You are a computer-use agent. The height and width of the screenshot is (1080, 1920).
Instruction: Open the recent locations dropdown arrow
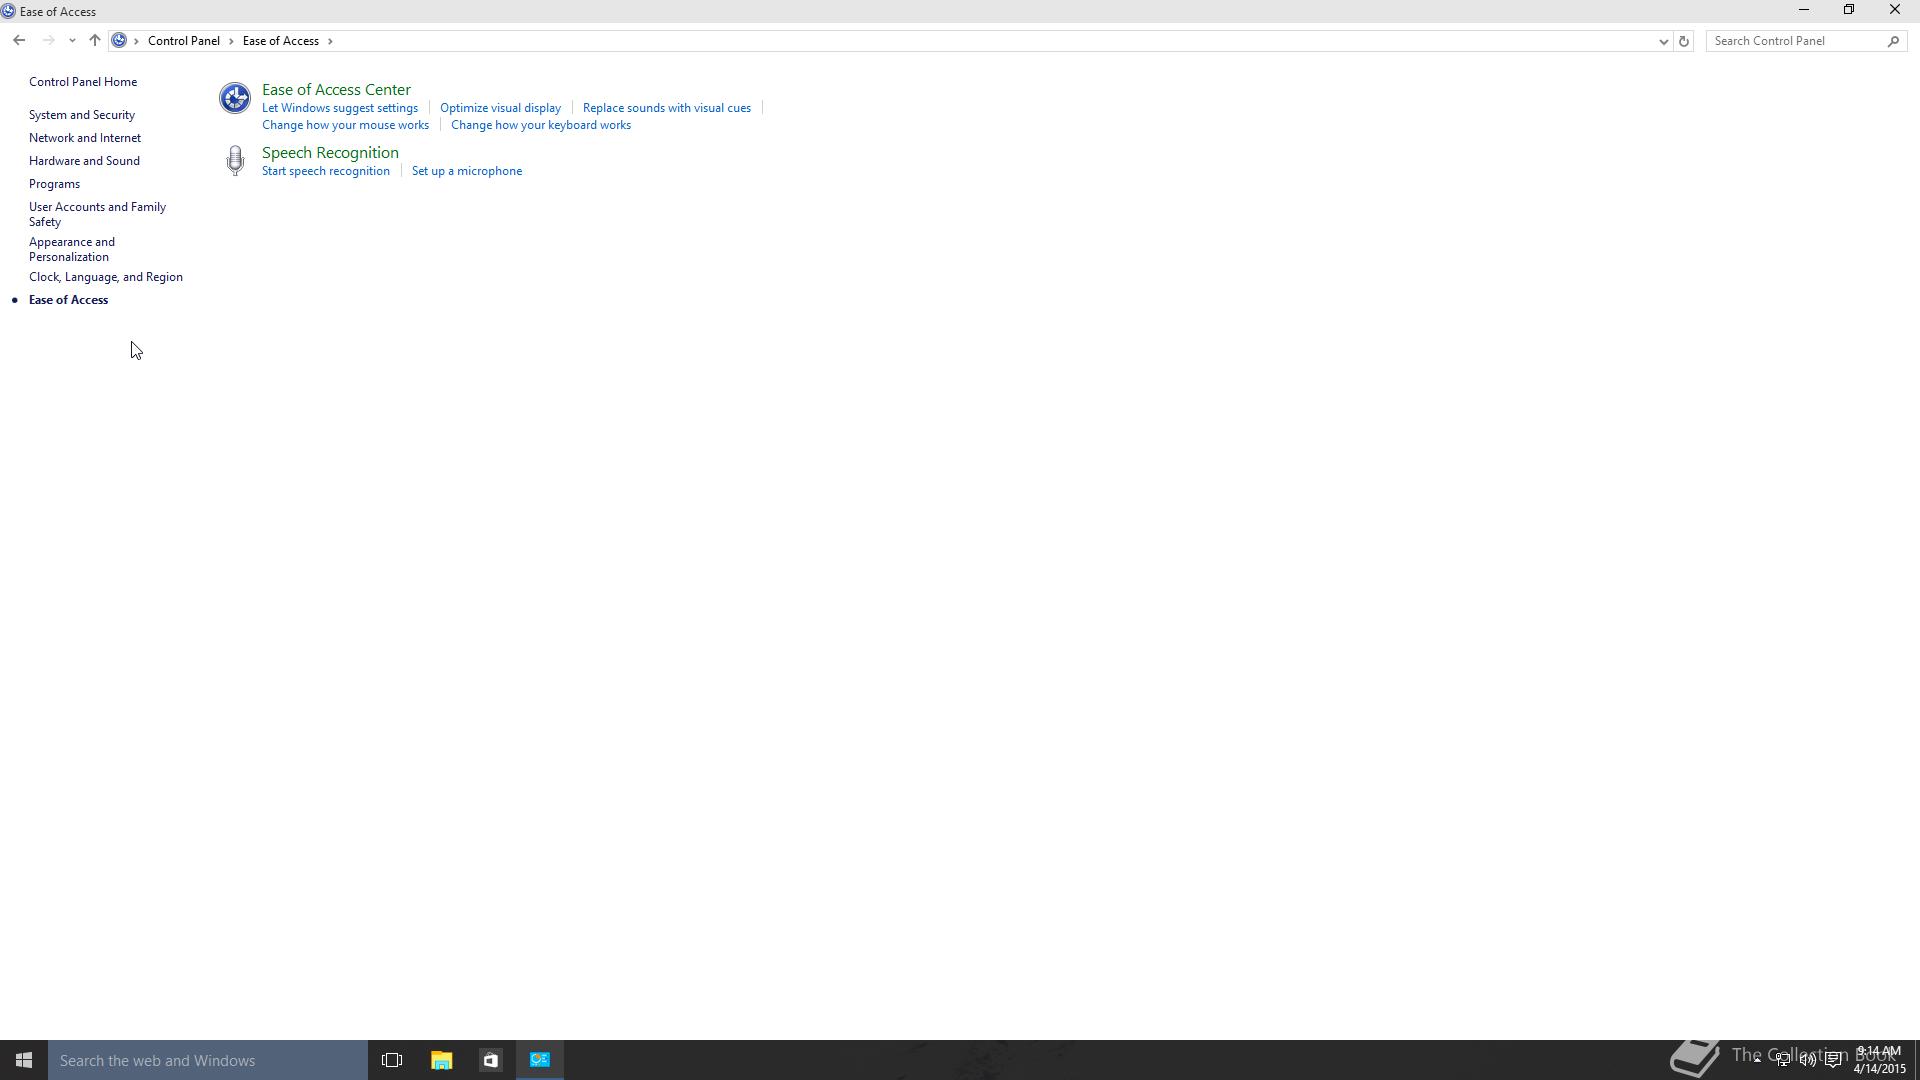[72, 41]
